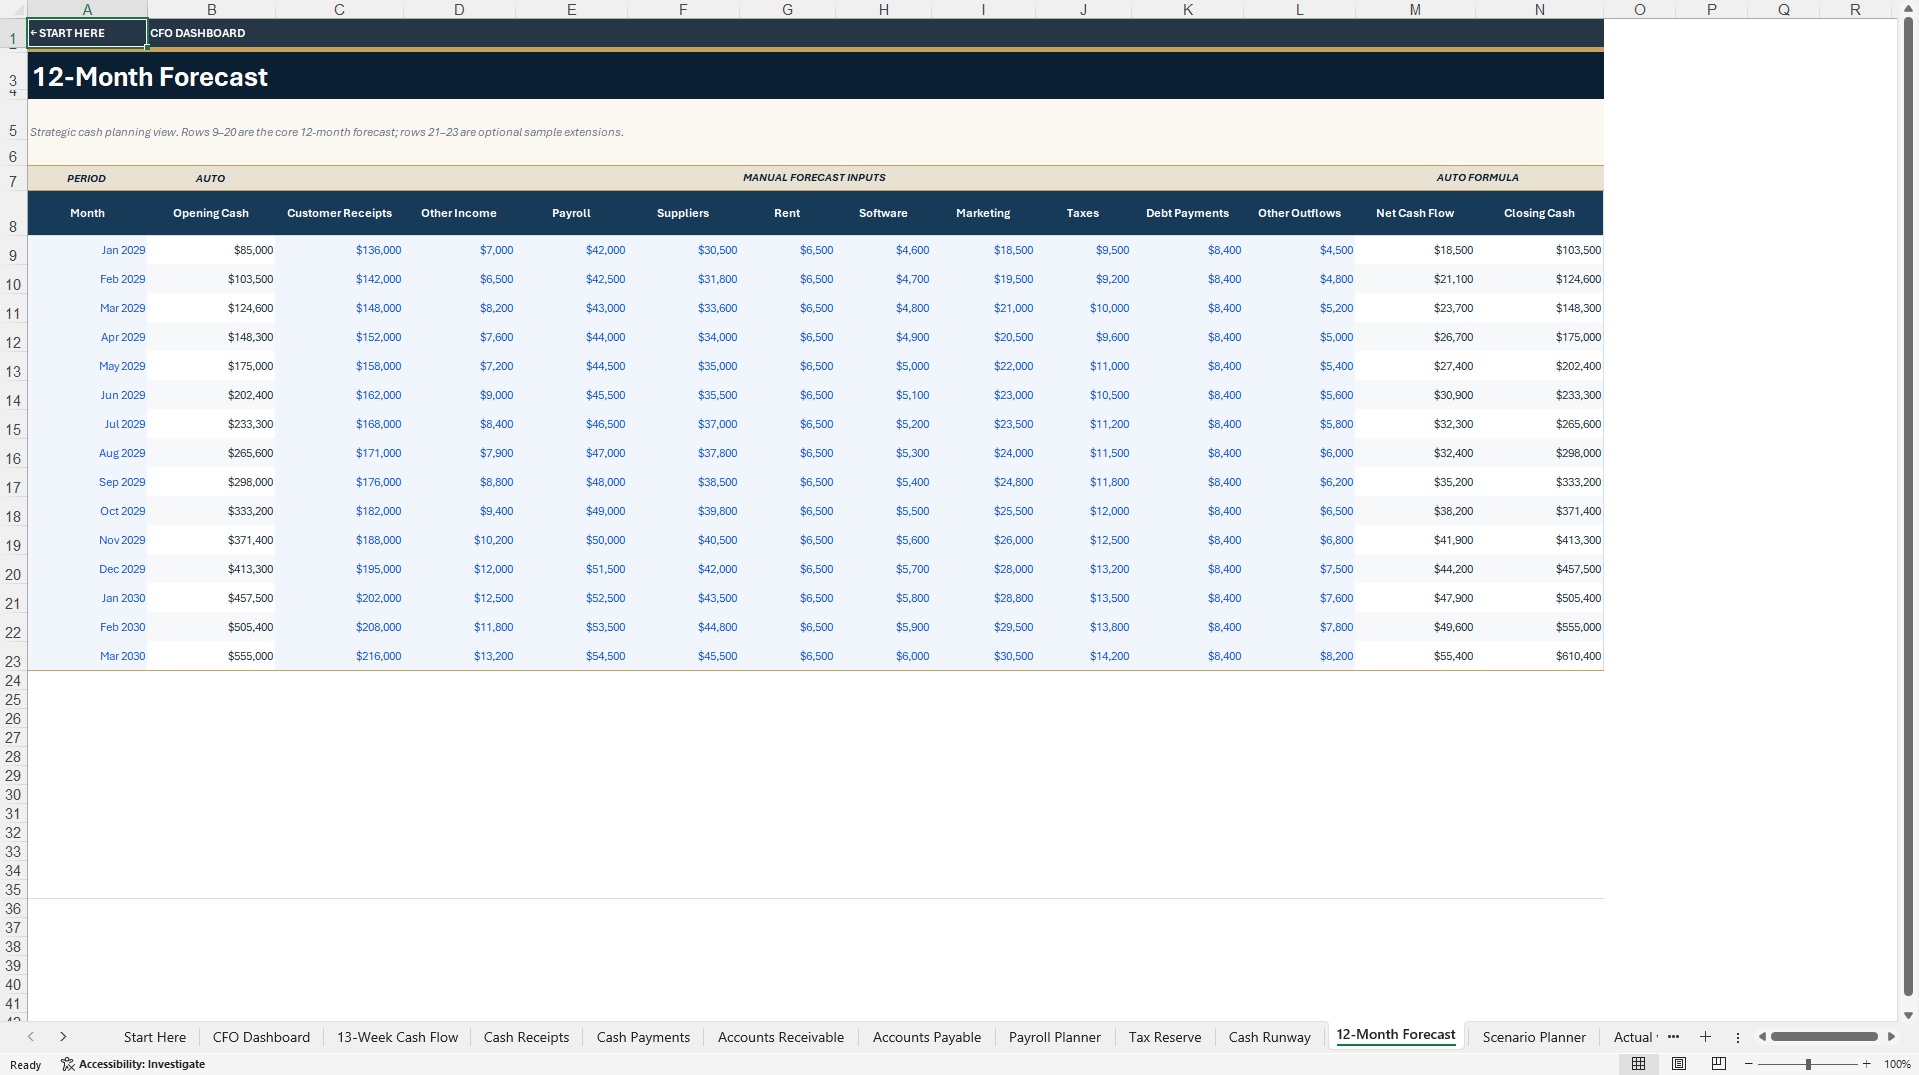Click the zoom slider handle
1919x1075 pixels.
(x=1808, y=1064)
